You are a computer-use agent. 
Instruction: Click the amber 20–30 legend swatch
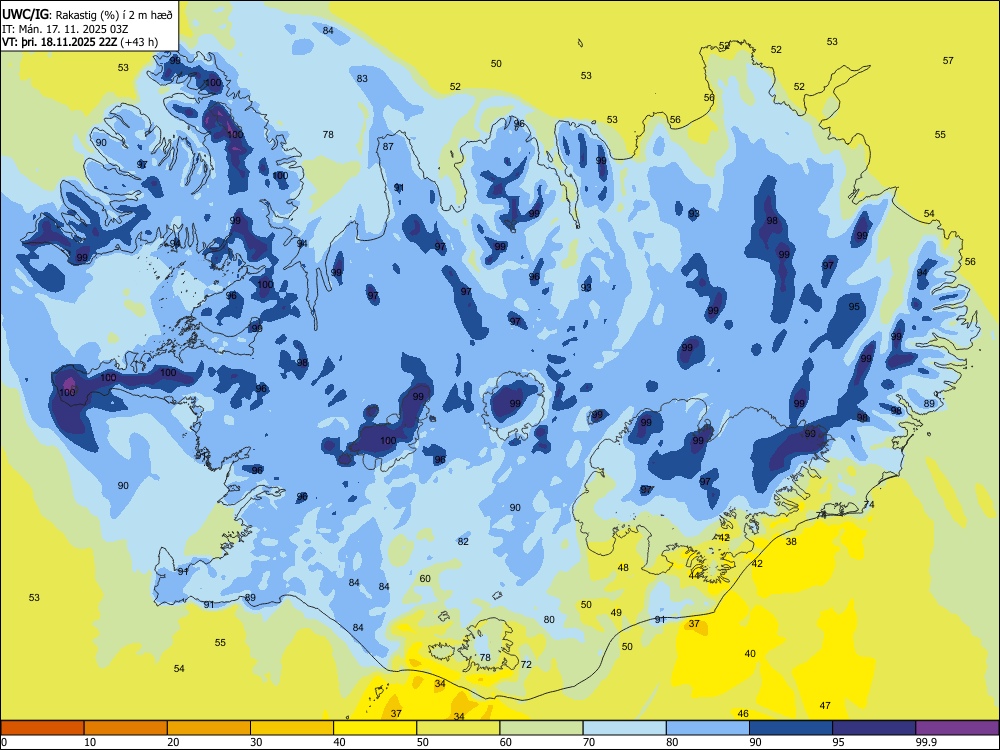tap(209, 728)
